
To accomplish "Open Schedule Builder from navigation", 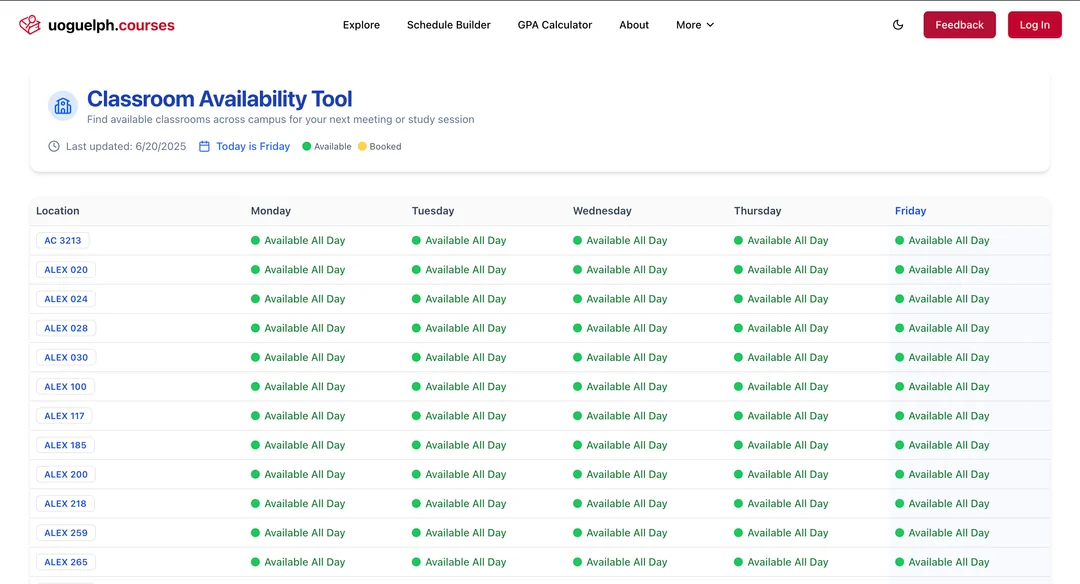I will tap(448, 25).
